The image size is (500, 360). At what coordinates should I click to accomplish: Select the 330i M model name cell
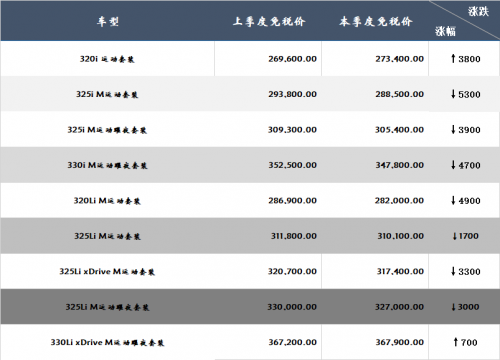point(107,165)
